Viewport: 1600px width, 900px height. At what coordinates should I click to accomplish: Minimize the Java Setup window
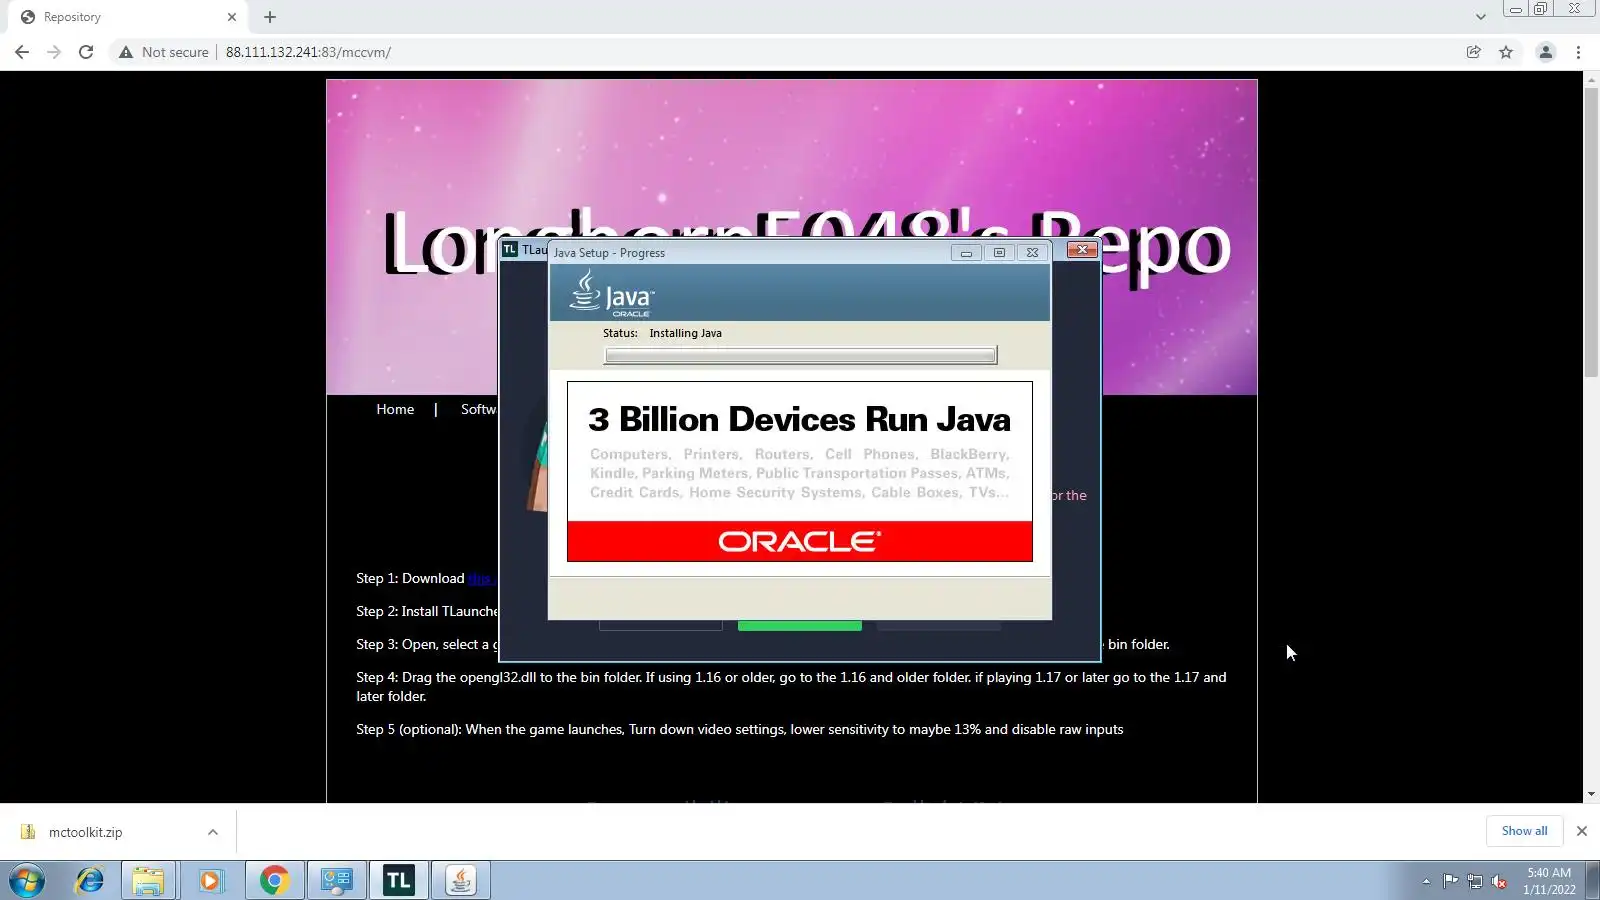[966, 253]
